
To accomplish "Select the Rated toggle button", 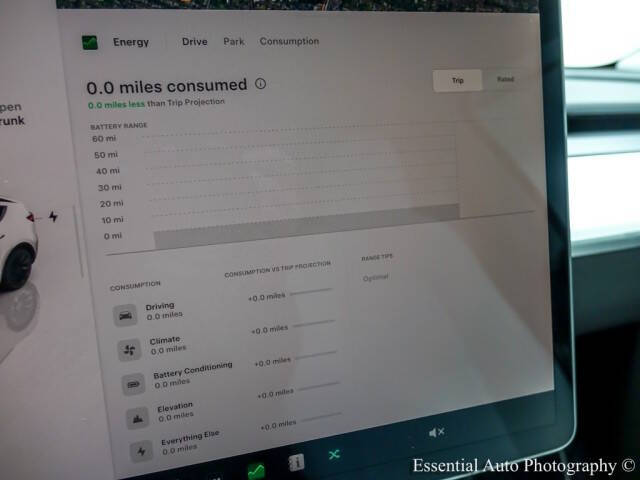I will (505, 79).
